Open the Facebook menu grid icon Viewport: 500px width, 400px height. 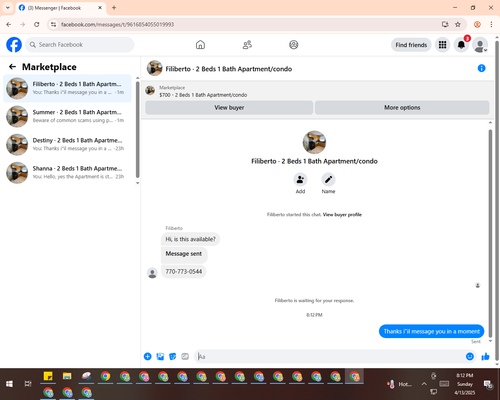coord(442,45)
